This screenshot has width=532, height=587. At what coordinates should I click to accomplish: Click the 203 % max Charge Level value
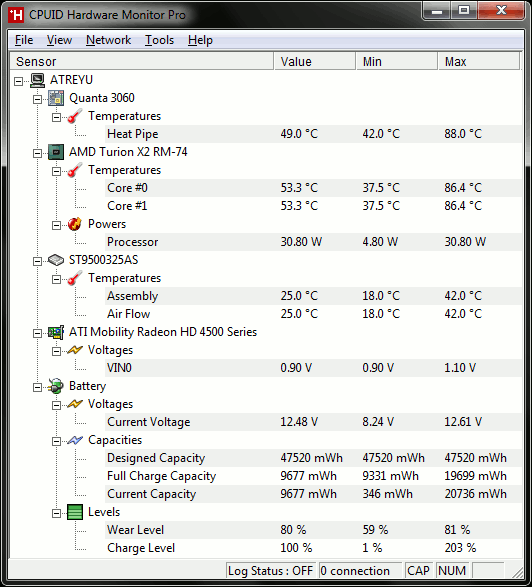[x=460, y=548]
